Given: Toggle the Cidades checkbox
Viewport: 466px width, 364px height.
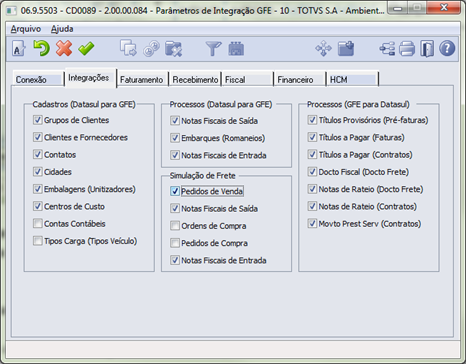Looking at the screenshot, I should [x=38, y=172].
